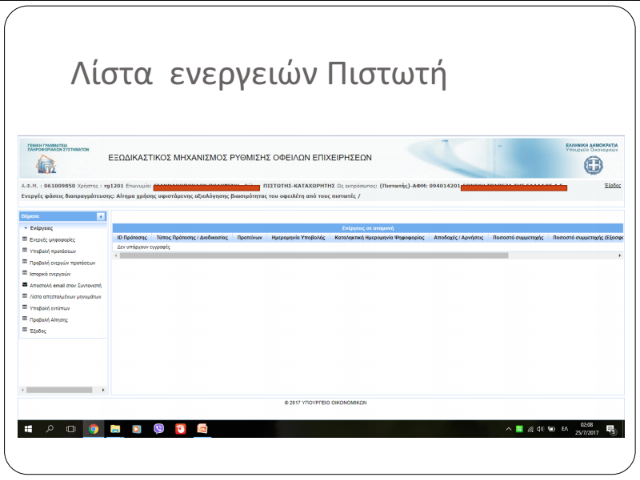640x480 pixels.
Task: Click the Υποβολή εντύπων sidebar item
Action: click(50, 309)
